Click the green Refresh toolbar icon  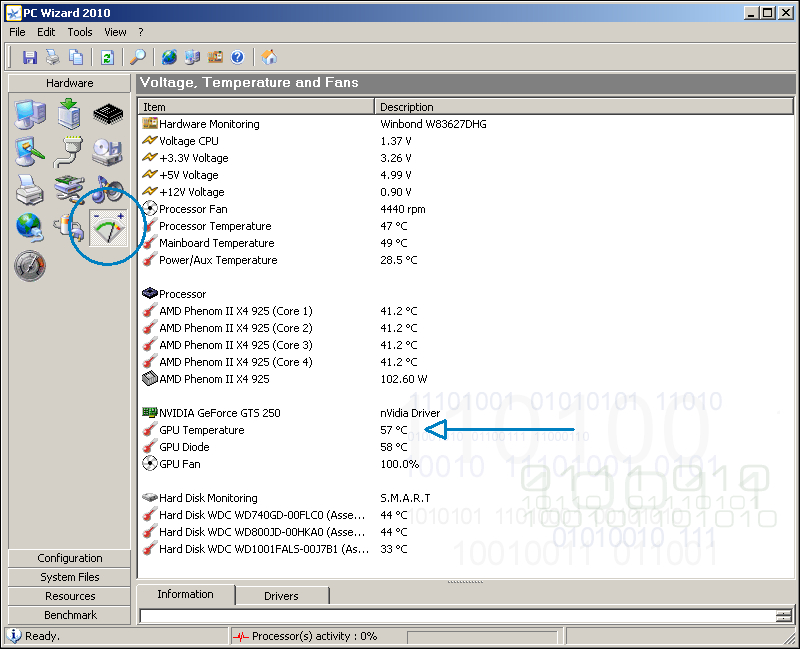coord(107,57)
